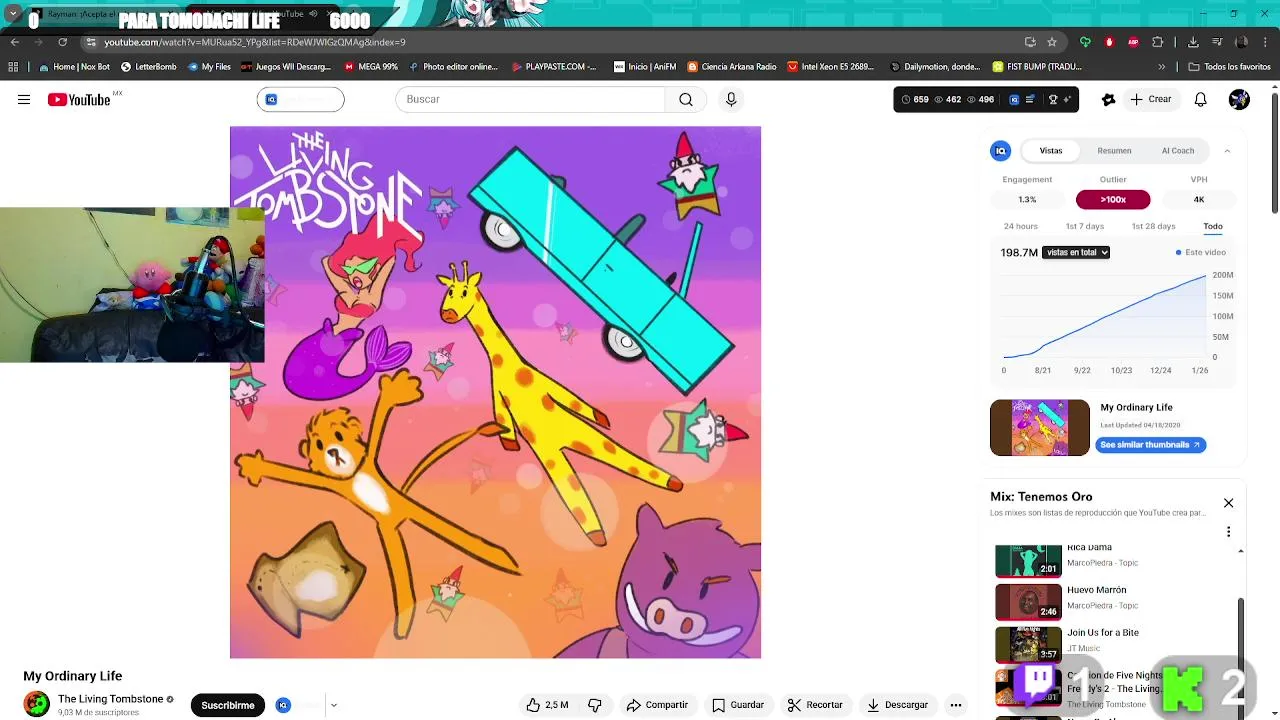Screen dimensions: 1280x720
Task: Open the LetterBomb bookmark
Action: coord(149,67)
